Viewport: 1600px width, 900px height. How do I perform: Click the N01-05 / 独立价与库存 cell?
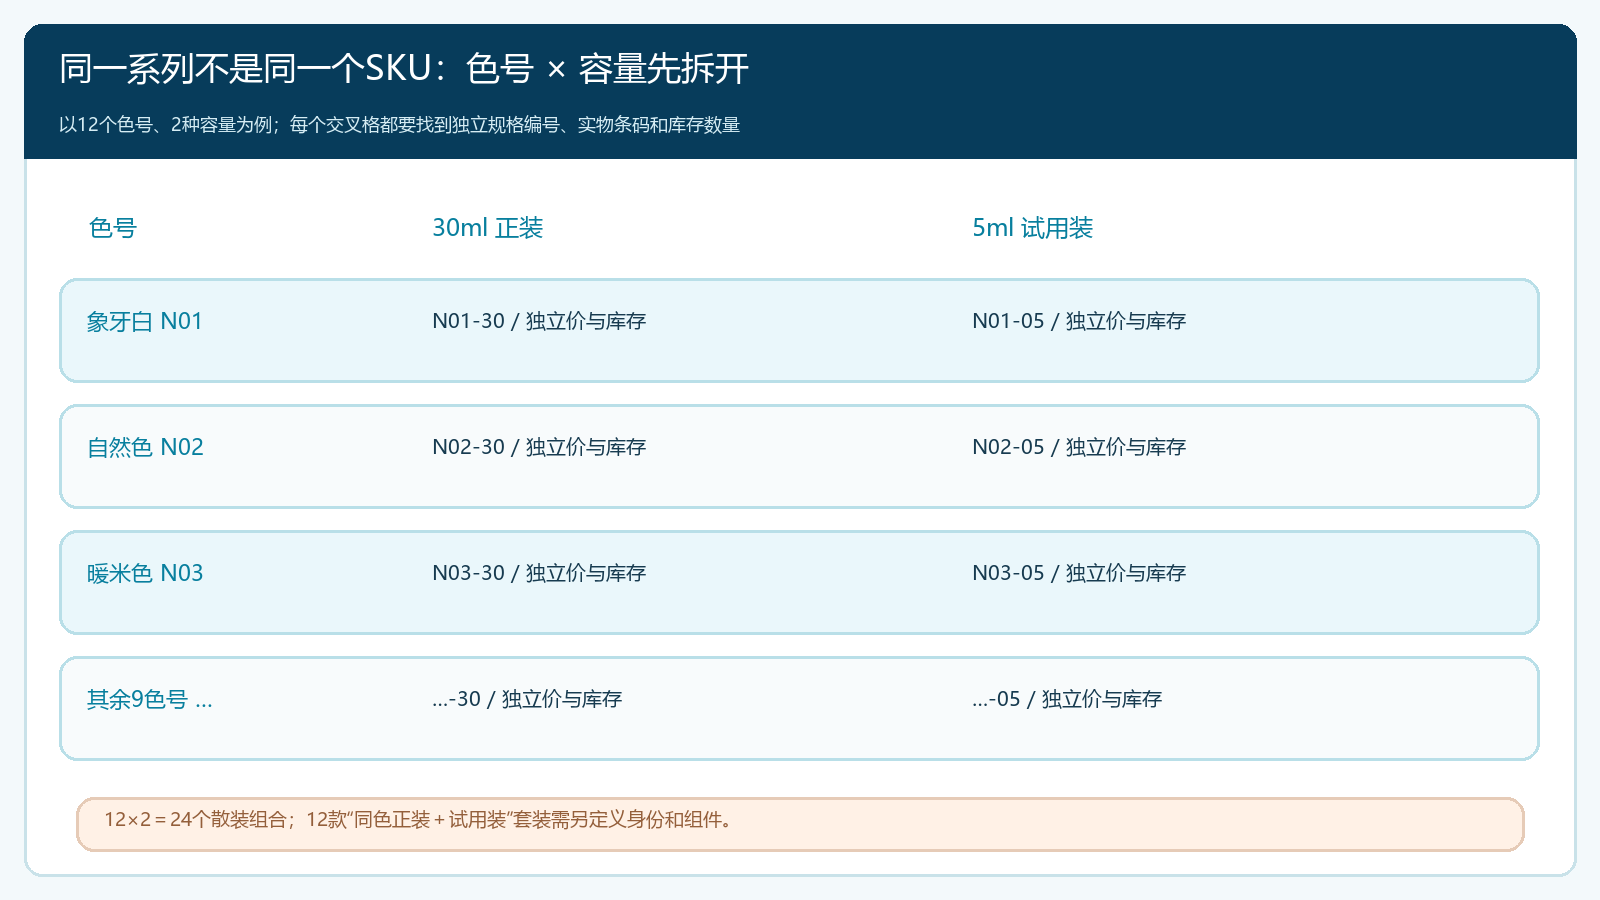(1079, 321)
